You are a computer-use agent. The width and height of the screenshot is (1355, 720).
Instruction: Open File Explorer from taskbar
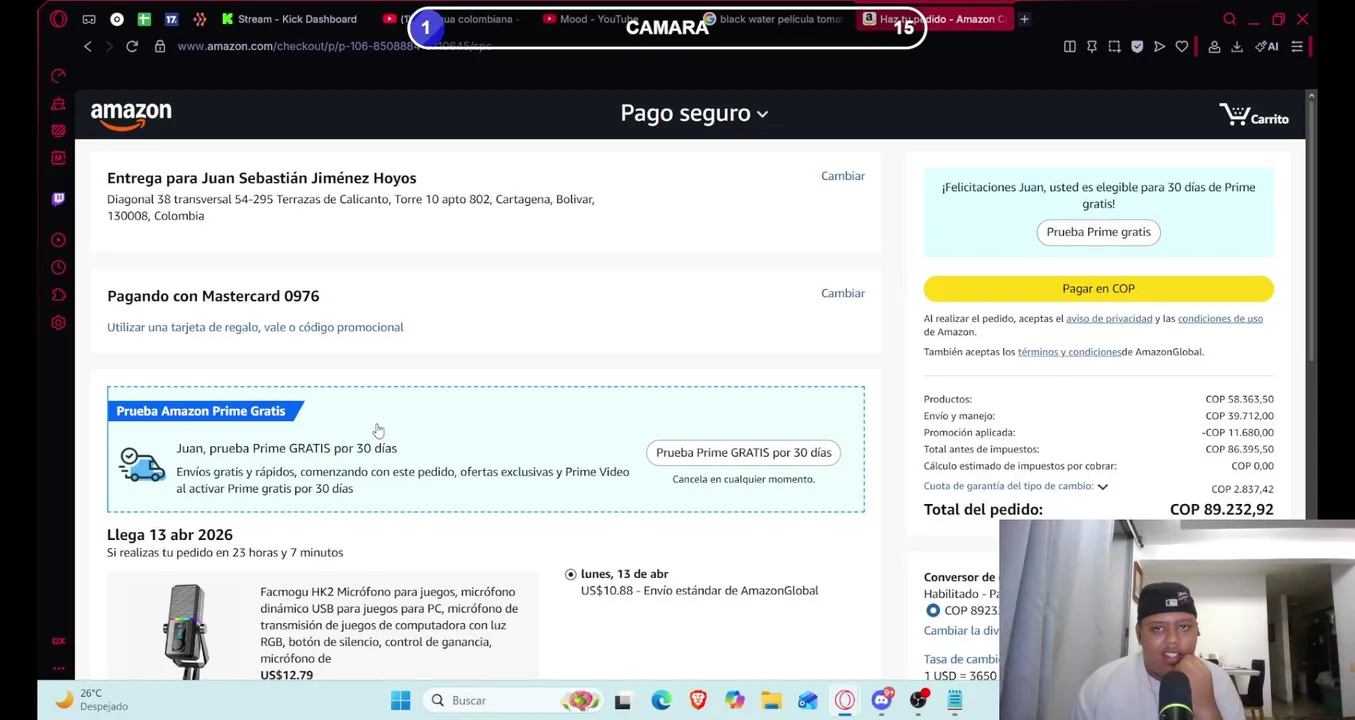[x=771, y=700]
